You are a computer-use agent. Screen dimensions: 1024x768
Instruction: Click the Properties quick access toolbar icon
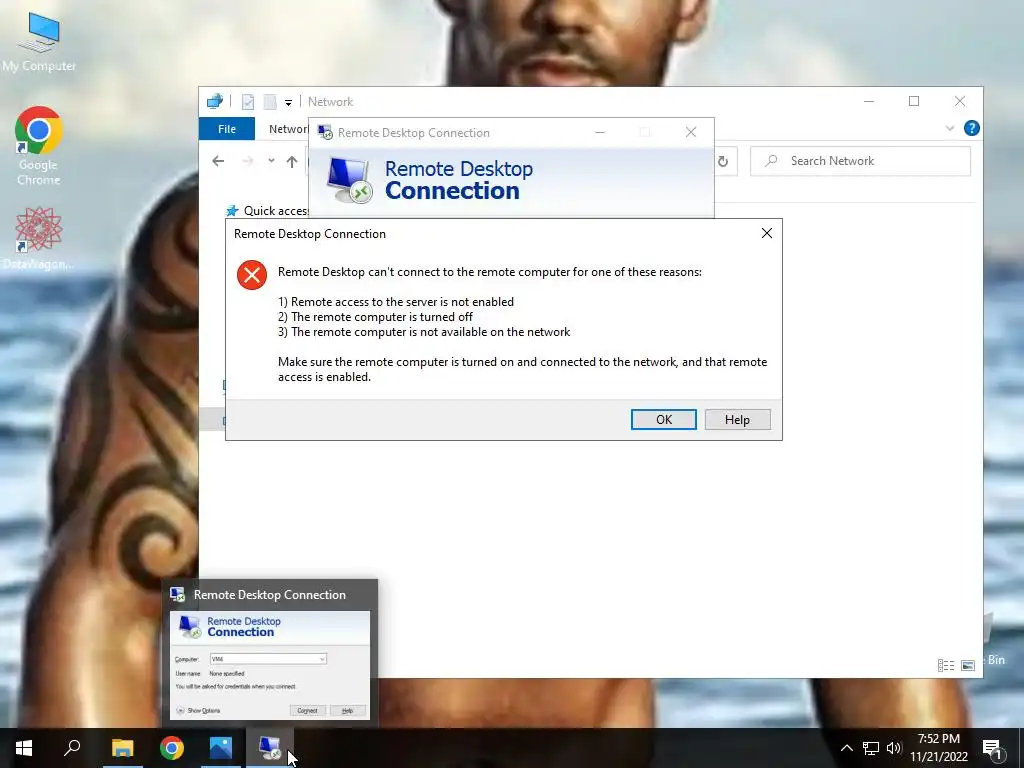click(248, 102)
